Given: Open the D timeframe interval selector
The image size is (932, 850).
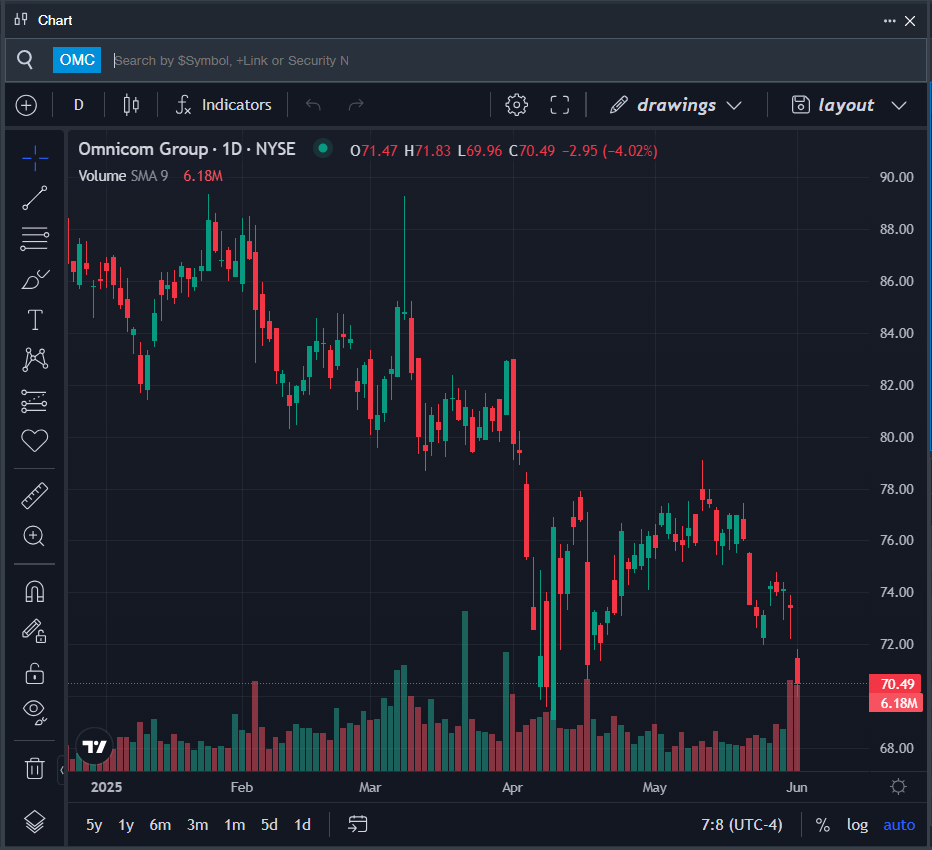Looking at the screenshot, I should (78, 105).
